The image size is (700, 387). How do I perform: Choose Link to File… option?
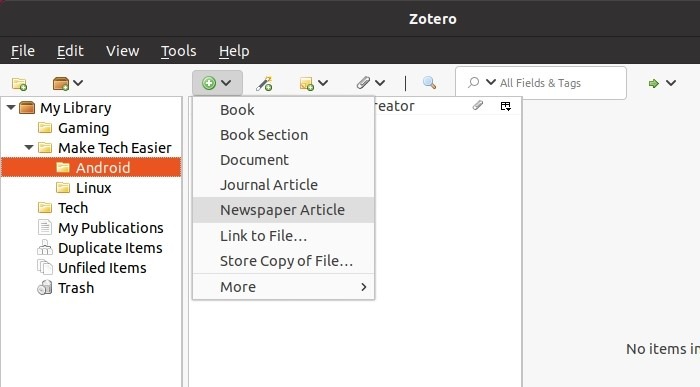click(x=283, y=236)
